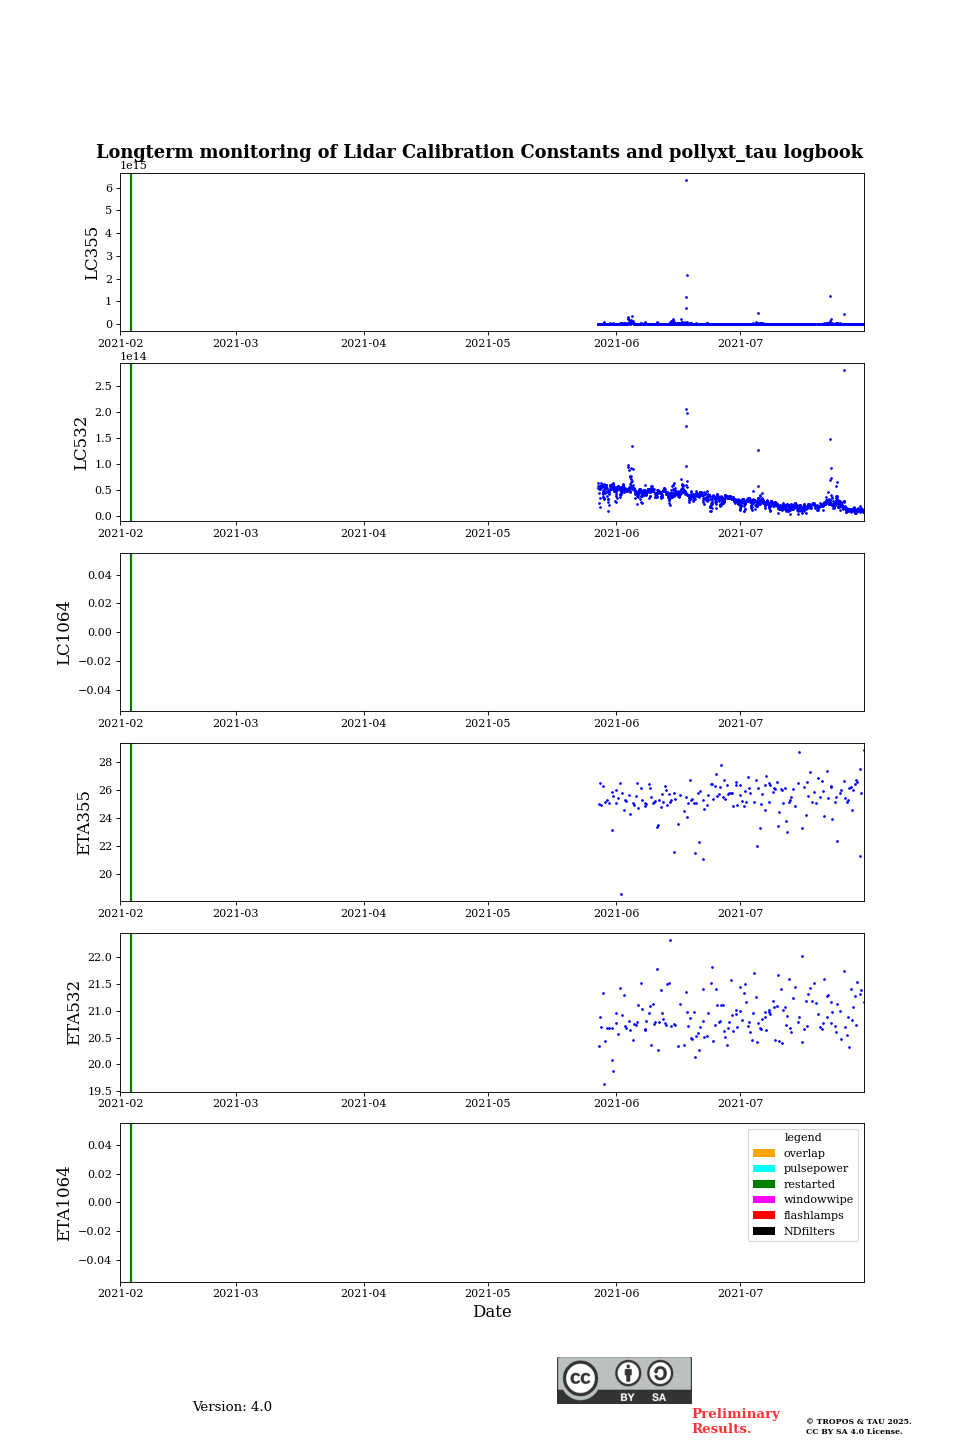Click the 'overlap' legend label
Screen dimensions: 960x1440
[x=804, y=1153]
